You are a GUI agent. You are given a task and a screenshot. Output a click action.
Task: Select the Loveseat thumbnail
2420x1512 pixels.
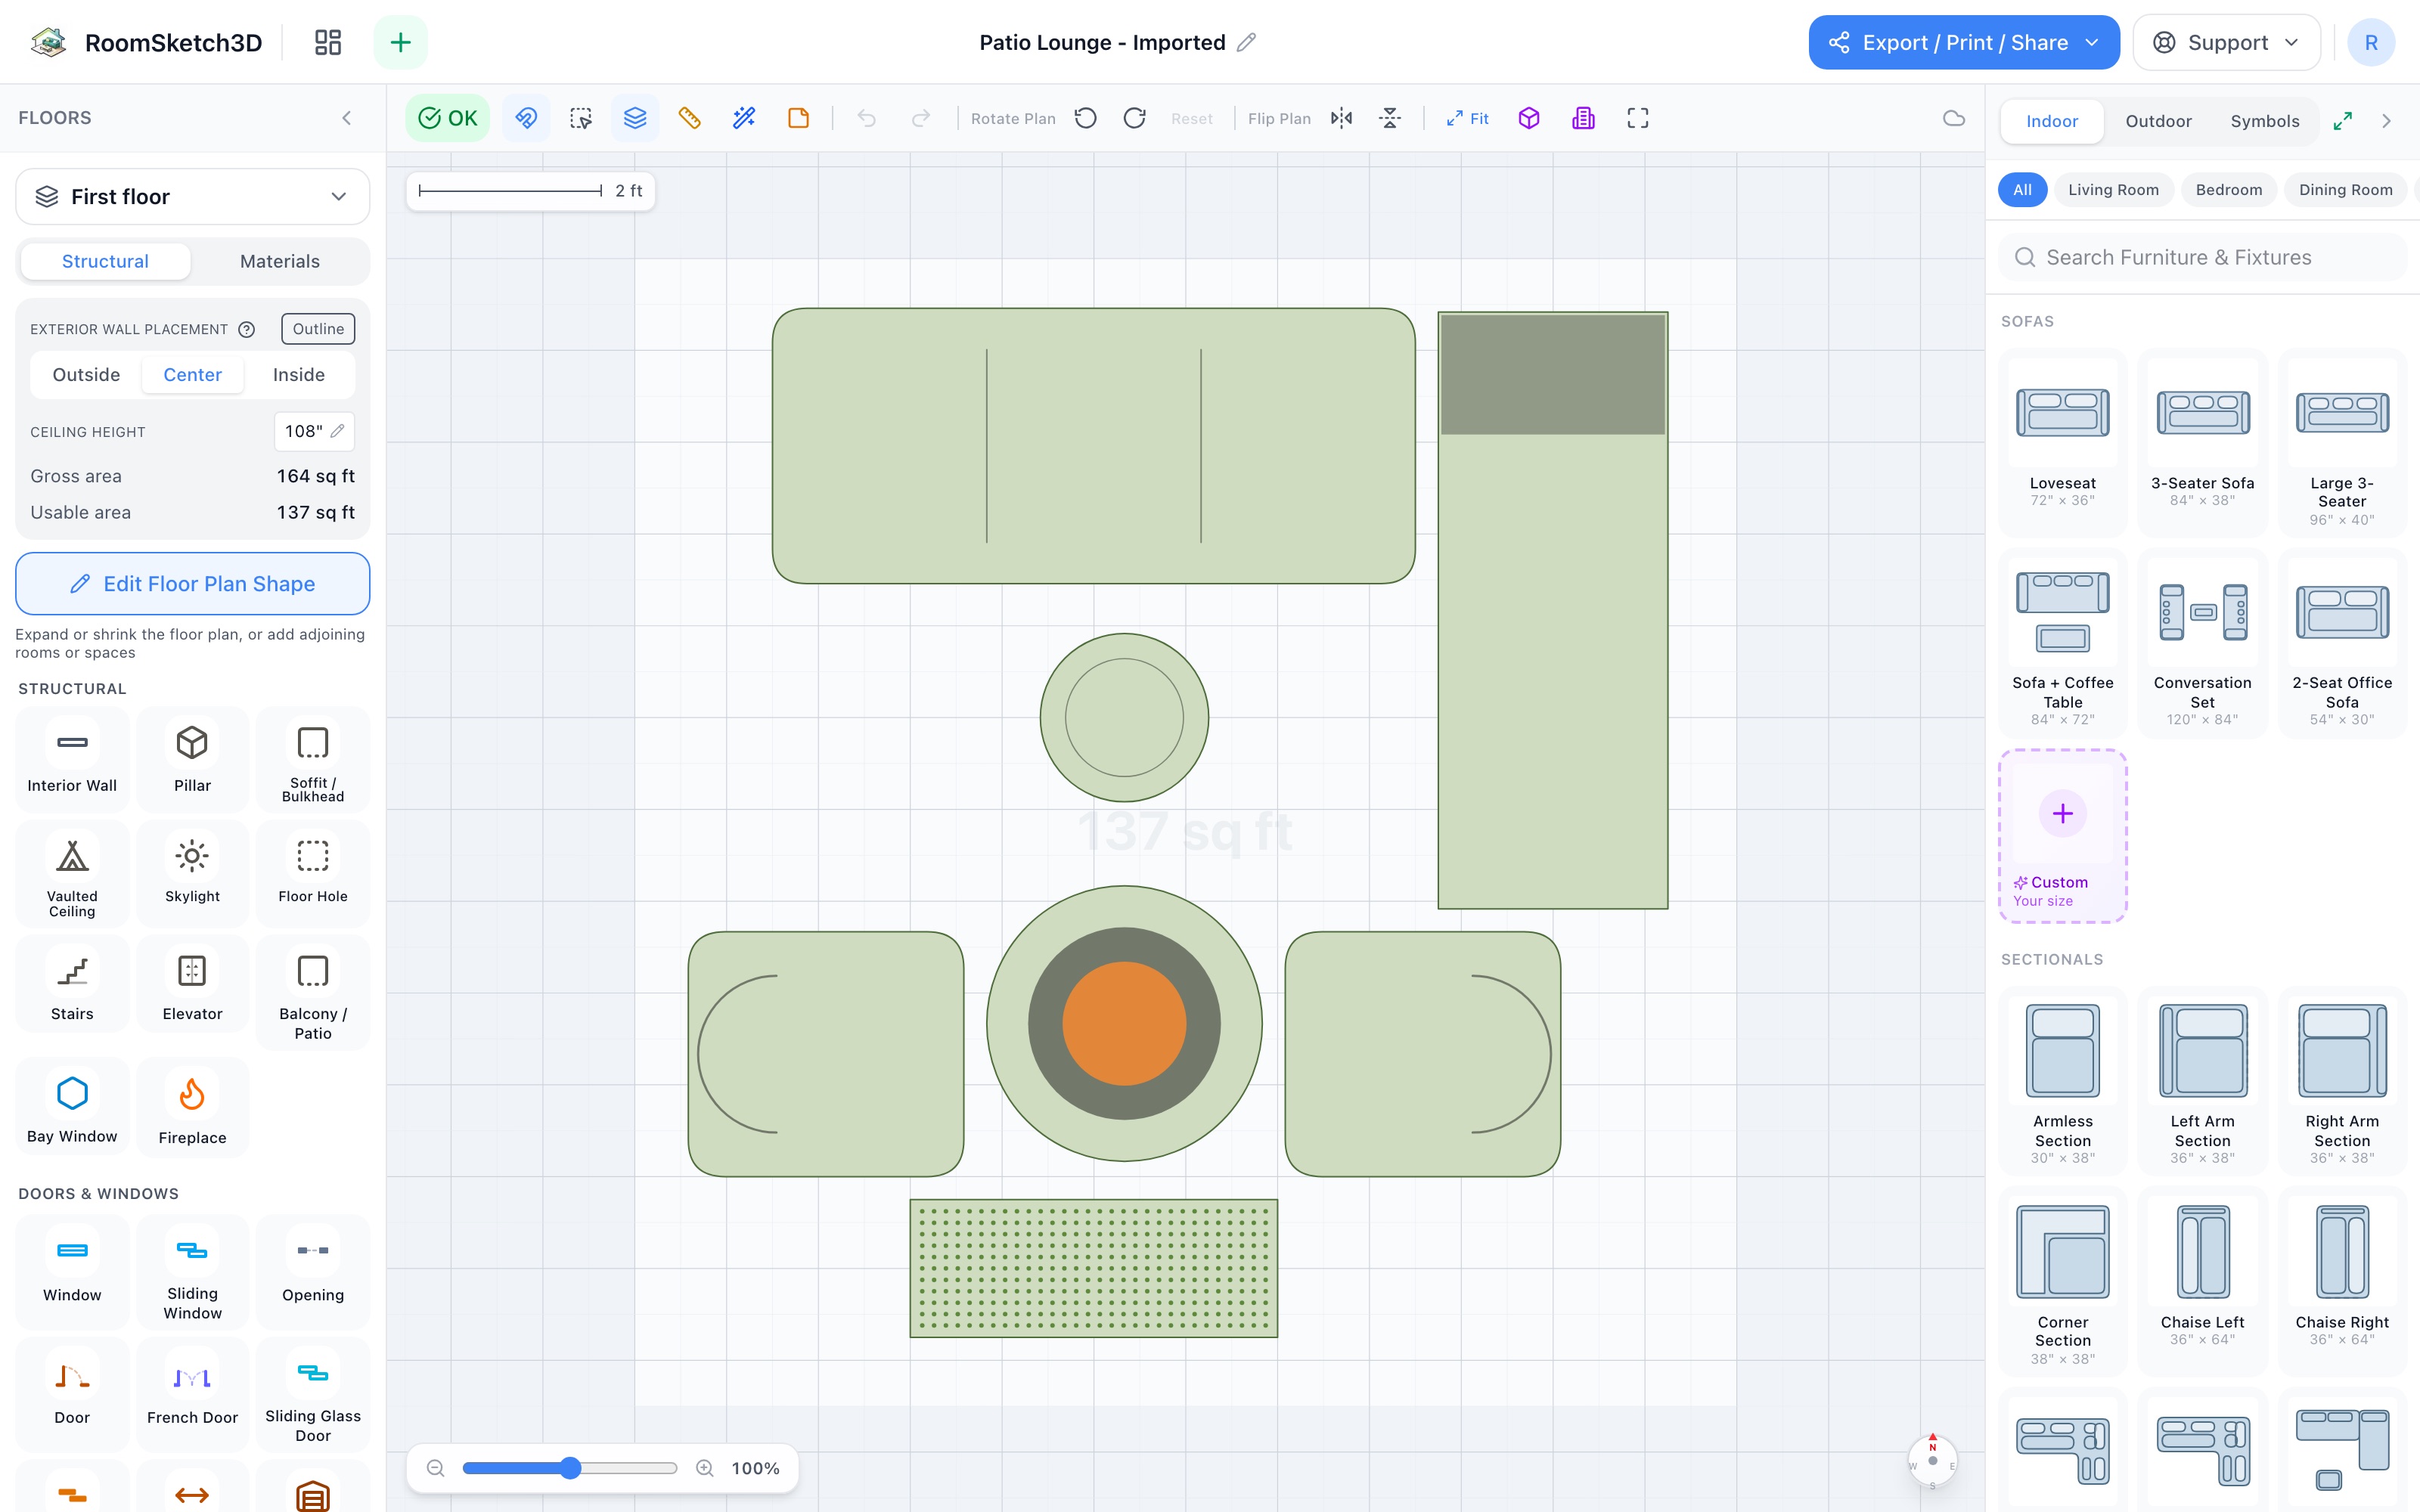pyautogui.click(x=2062, y=413)
